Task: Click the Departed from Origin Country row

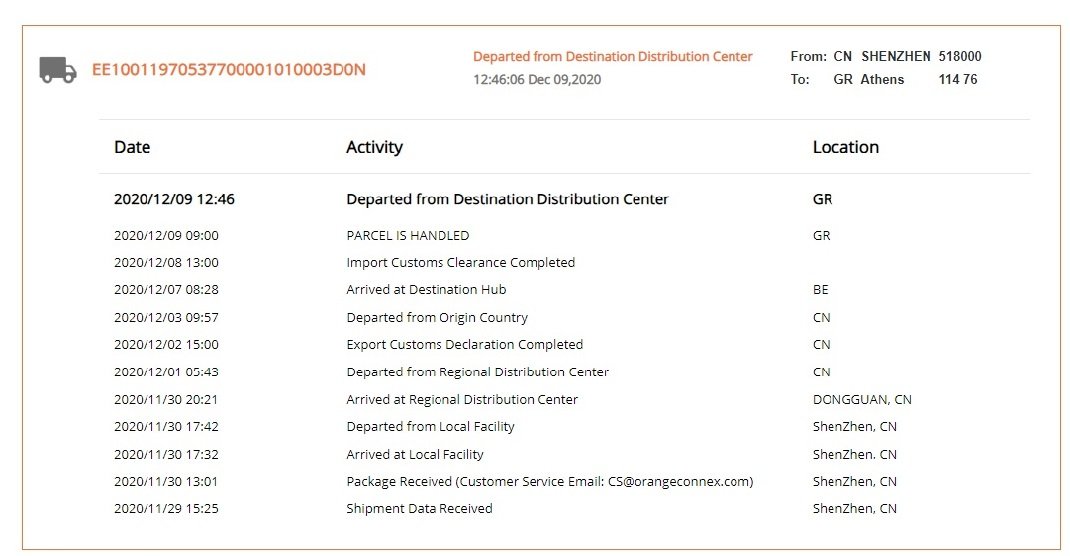Action: 436,318
